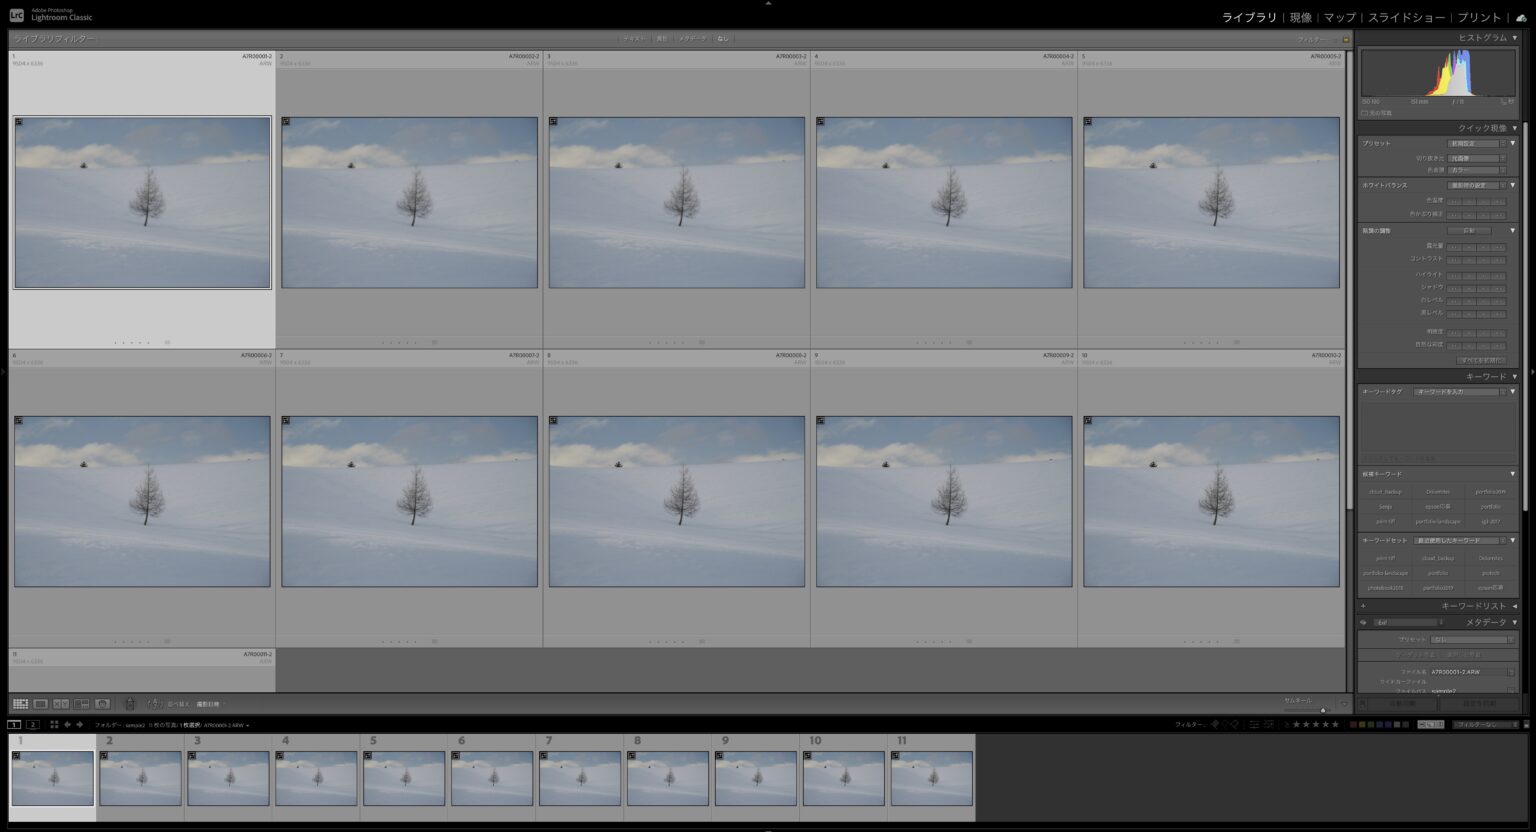Open Compare view (XY icon)
The height and width of the screenshot is (832, 1536).
61,704
